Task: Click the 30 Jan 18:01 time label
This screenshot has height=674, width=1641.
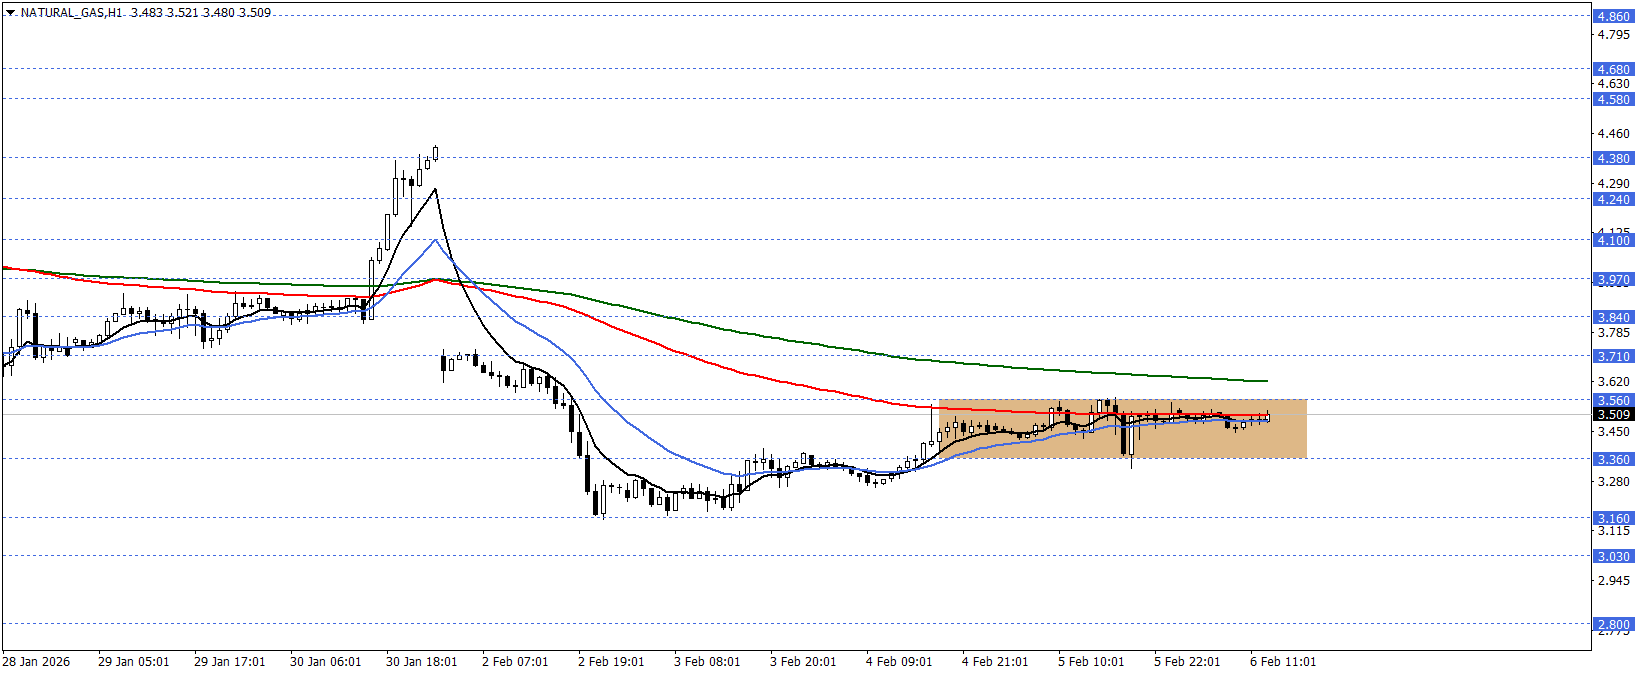Action: click(x=421, y=662)
